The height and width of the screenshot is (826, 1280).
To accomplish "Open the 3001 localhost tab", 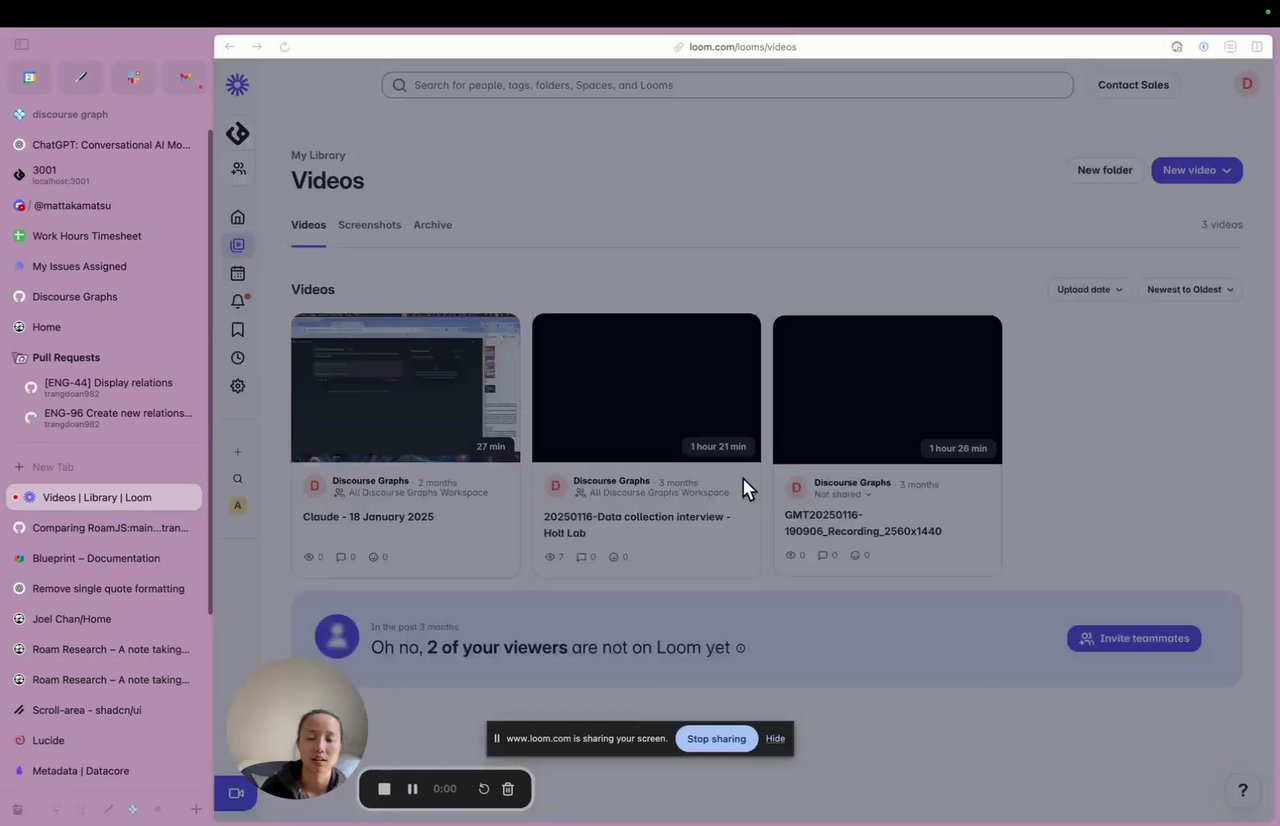I will click(x=105, y=175).
